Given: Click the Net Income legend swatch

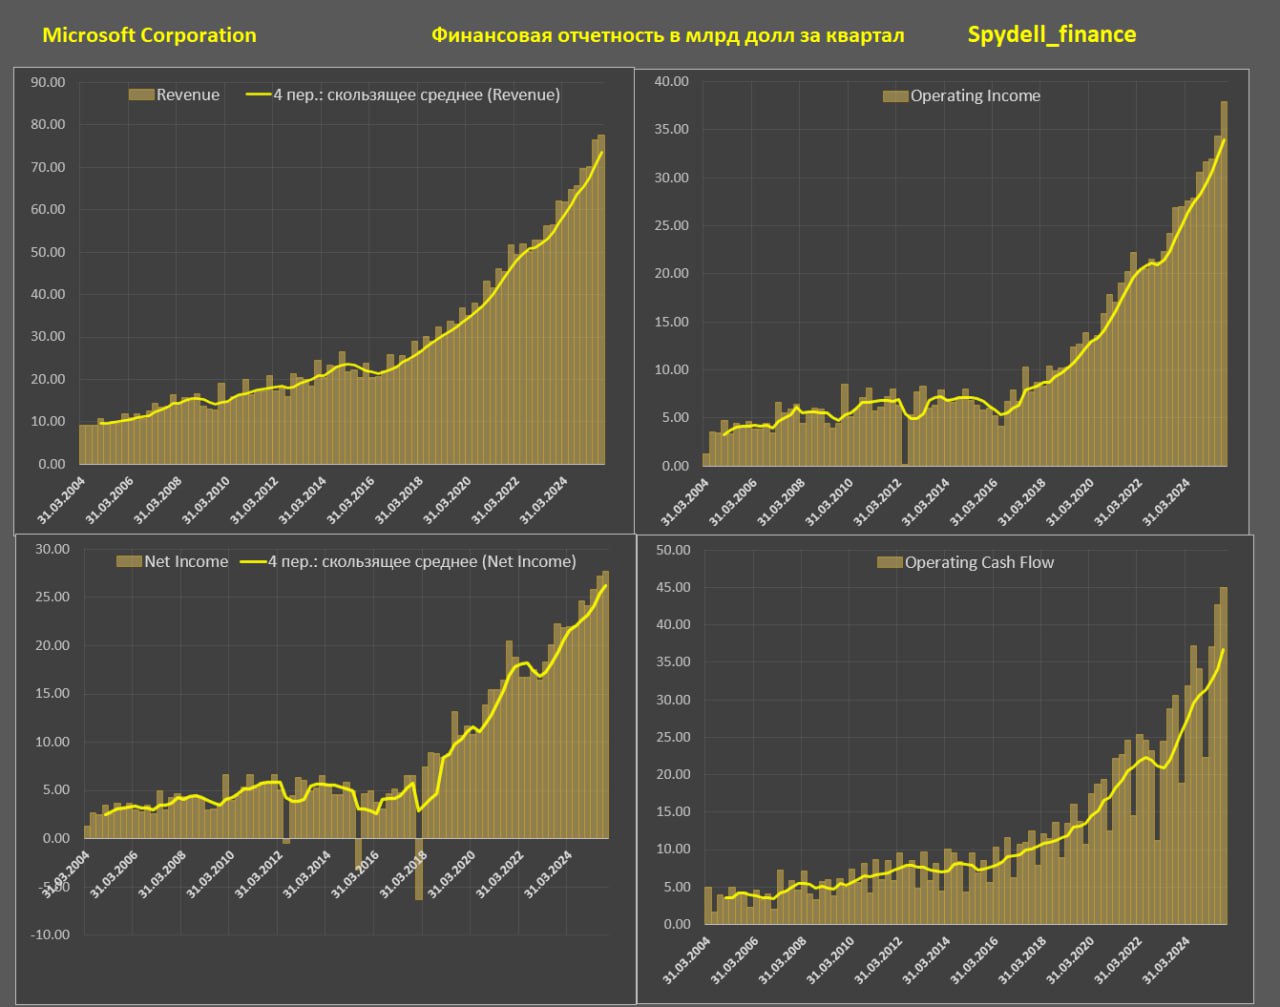Looking at the screenshot, I should 129,562.
